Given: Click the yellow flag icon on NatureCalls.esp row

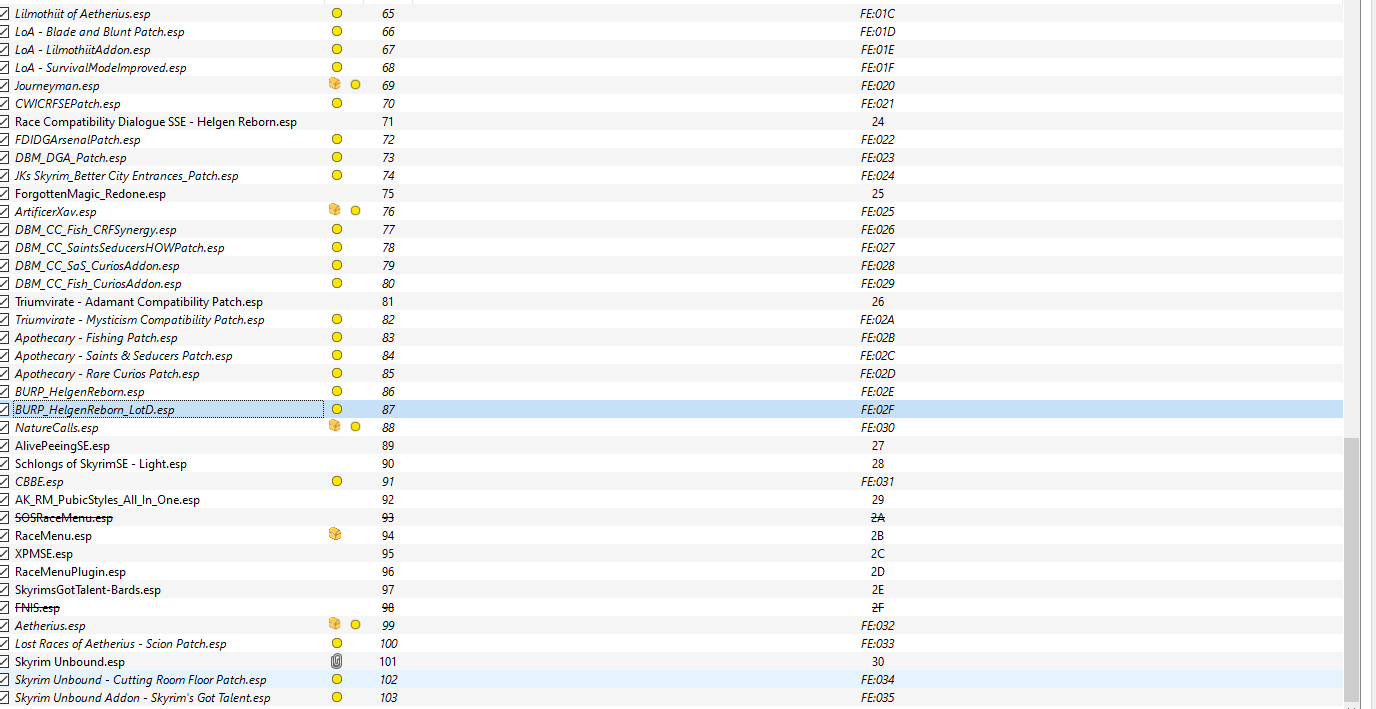Looking at the screenshot, I should click(355, 427).
